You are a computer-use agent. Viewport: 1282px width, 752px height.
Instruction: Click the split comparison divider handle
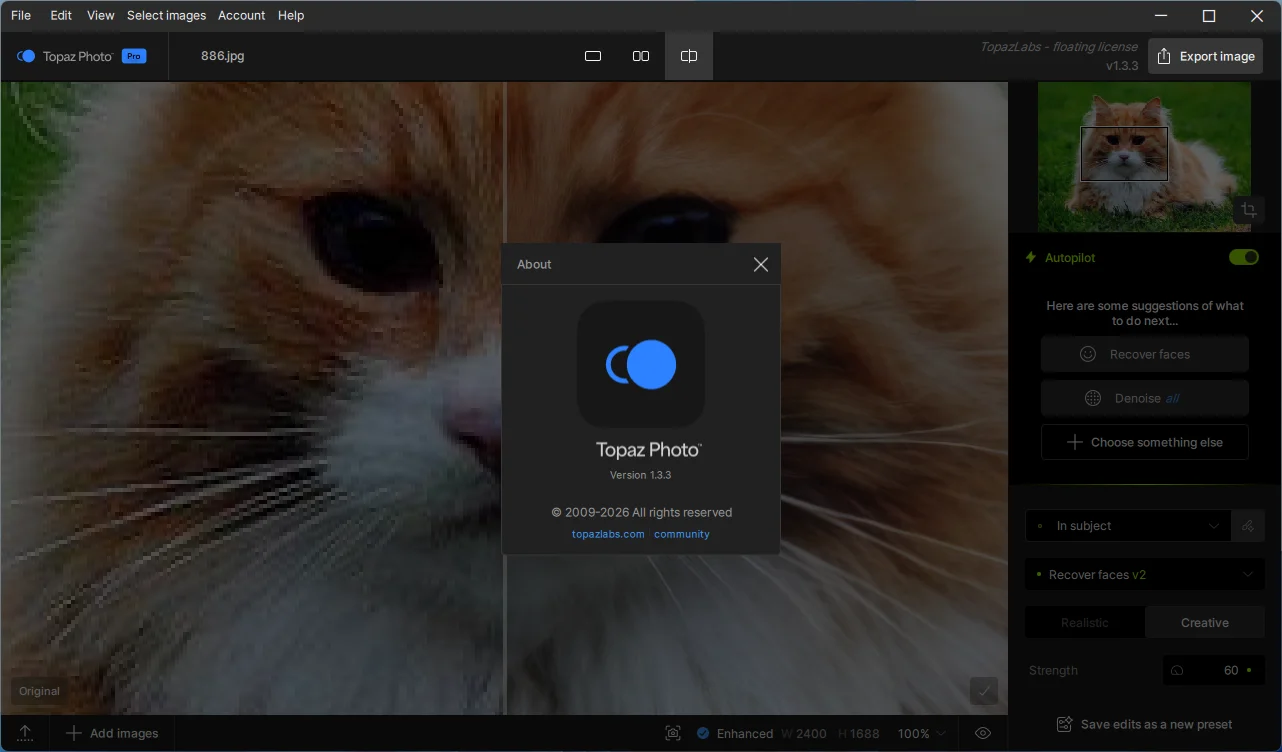505,398
